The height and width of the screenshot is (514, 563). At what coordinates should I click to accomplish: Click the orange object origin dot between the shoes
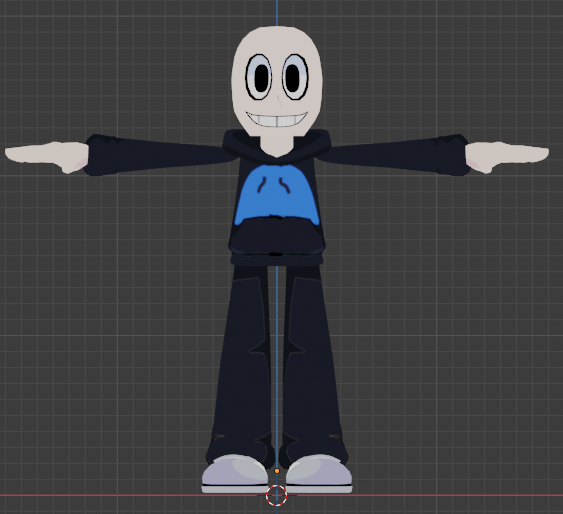(x=277, y=471)
